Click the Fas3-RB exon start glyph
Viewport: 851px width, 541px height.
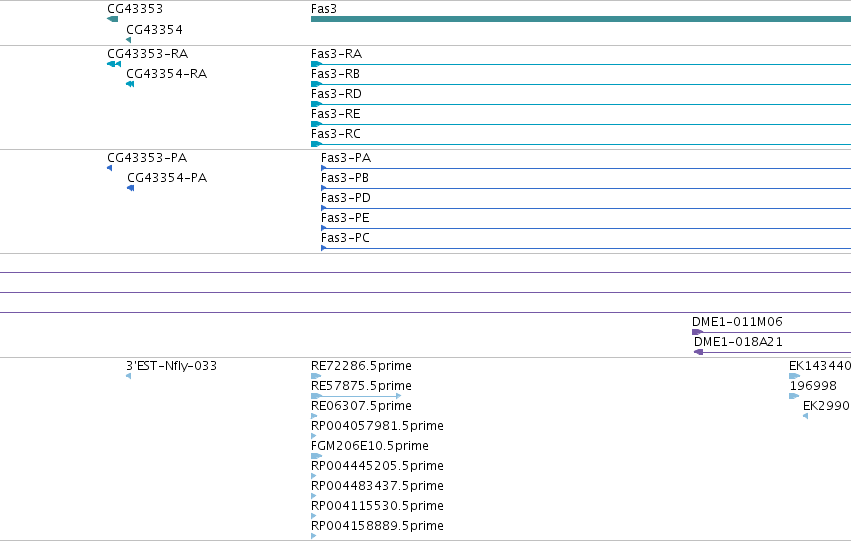tap(316, 84)
